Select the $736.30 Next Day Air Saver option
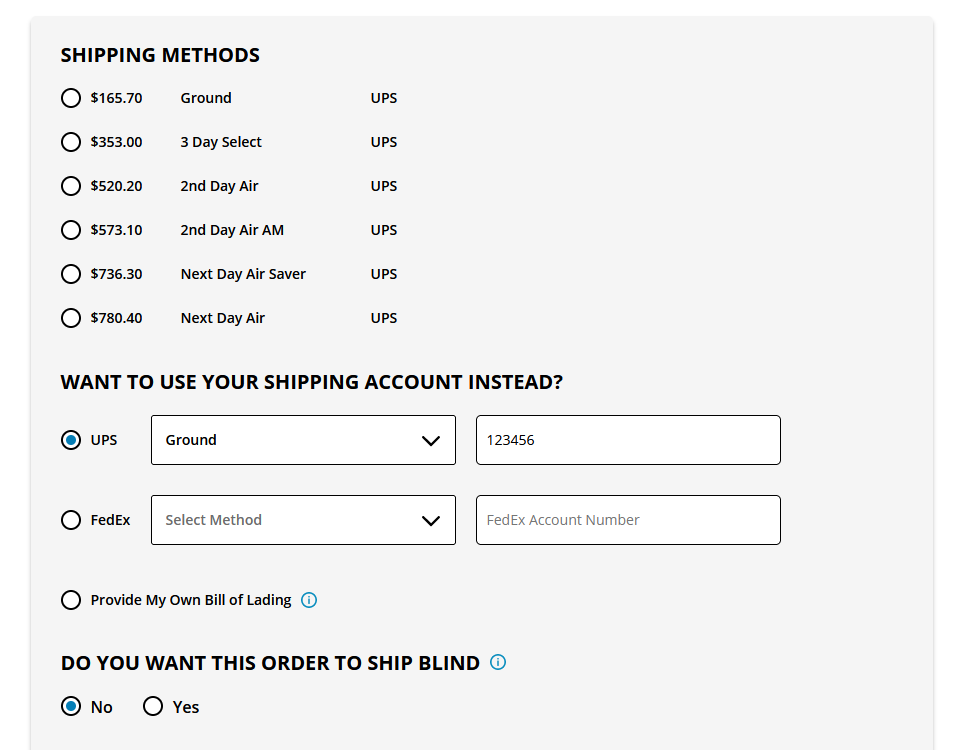The width and height of the screenshot is (964, 750). coord(71,274)
